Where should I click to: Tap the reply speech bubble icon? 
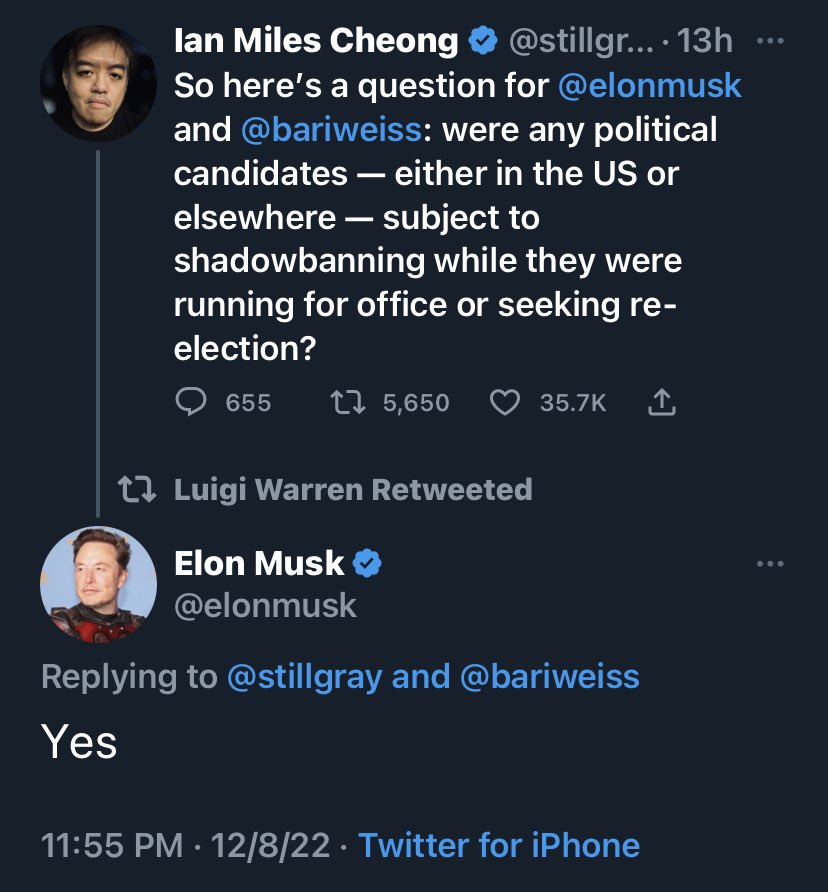coord(191,402)
